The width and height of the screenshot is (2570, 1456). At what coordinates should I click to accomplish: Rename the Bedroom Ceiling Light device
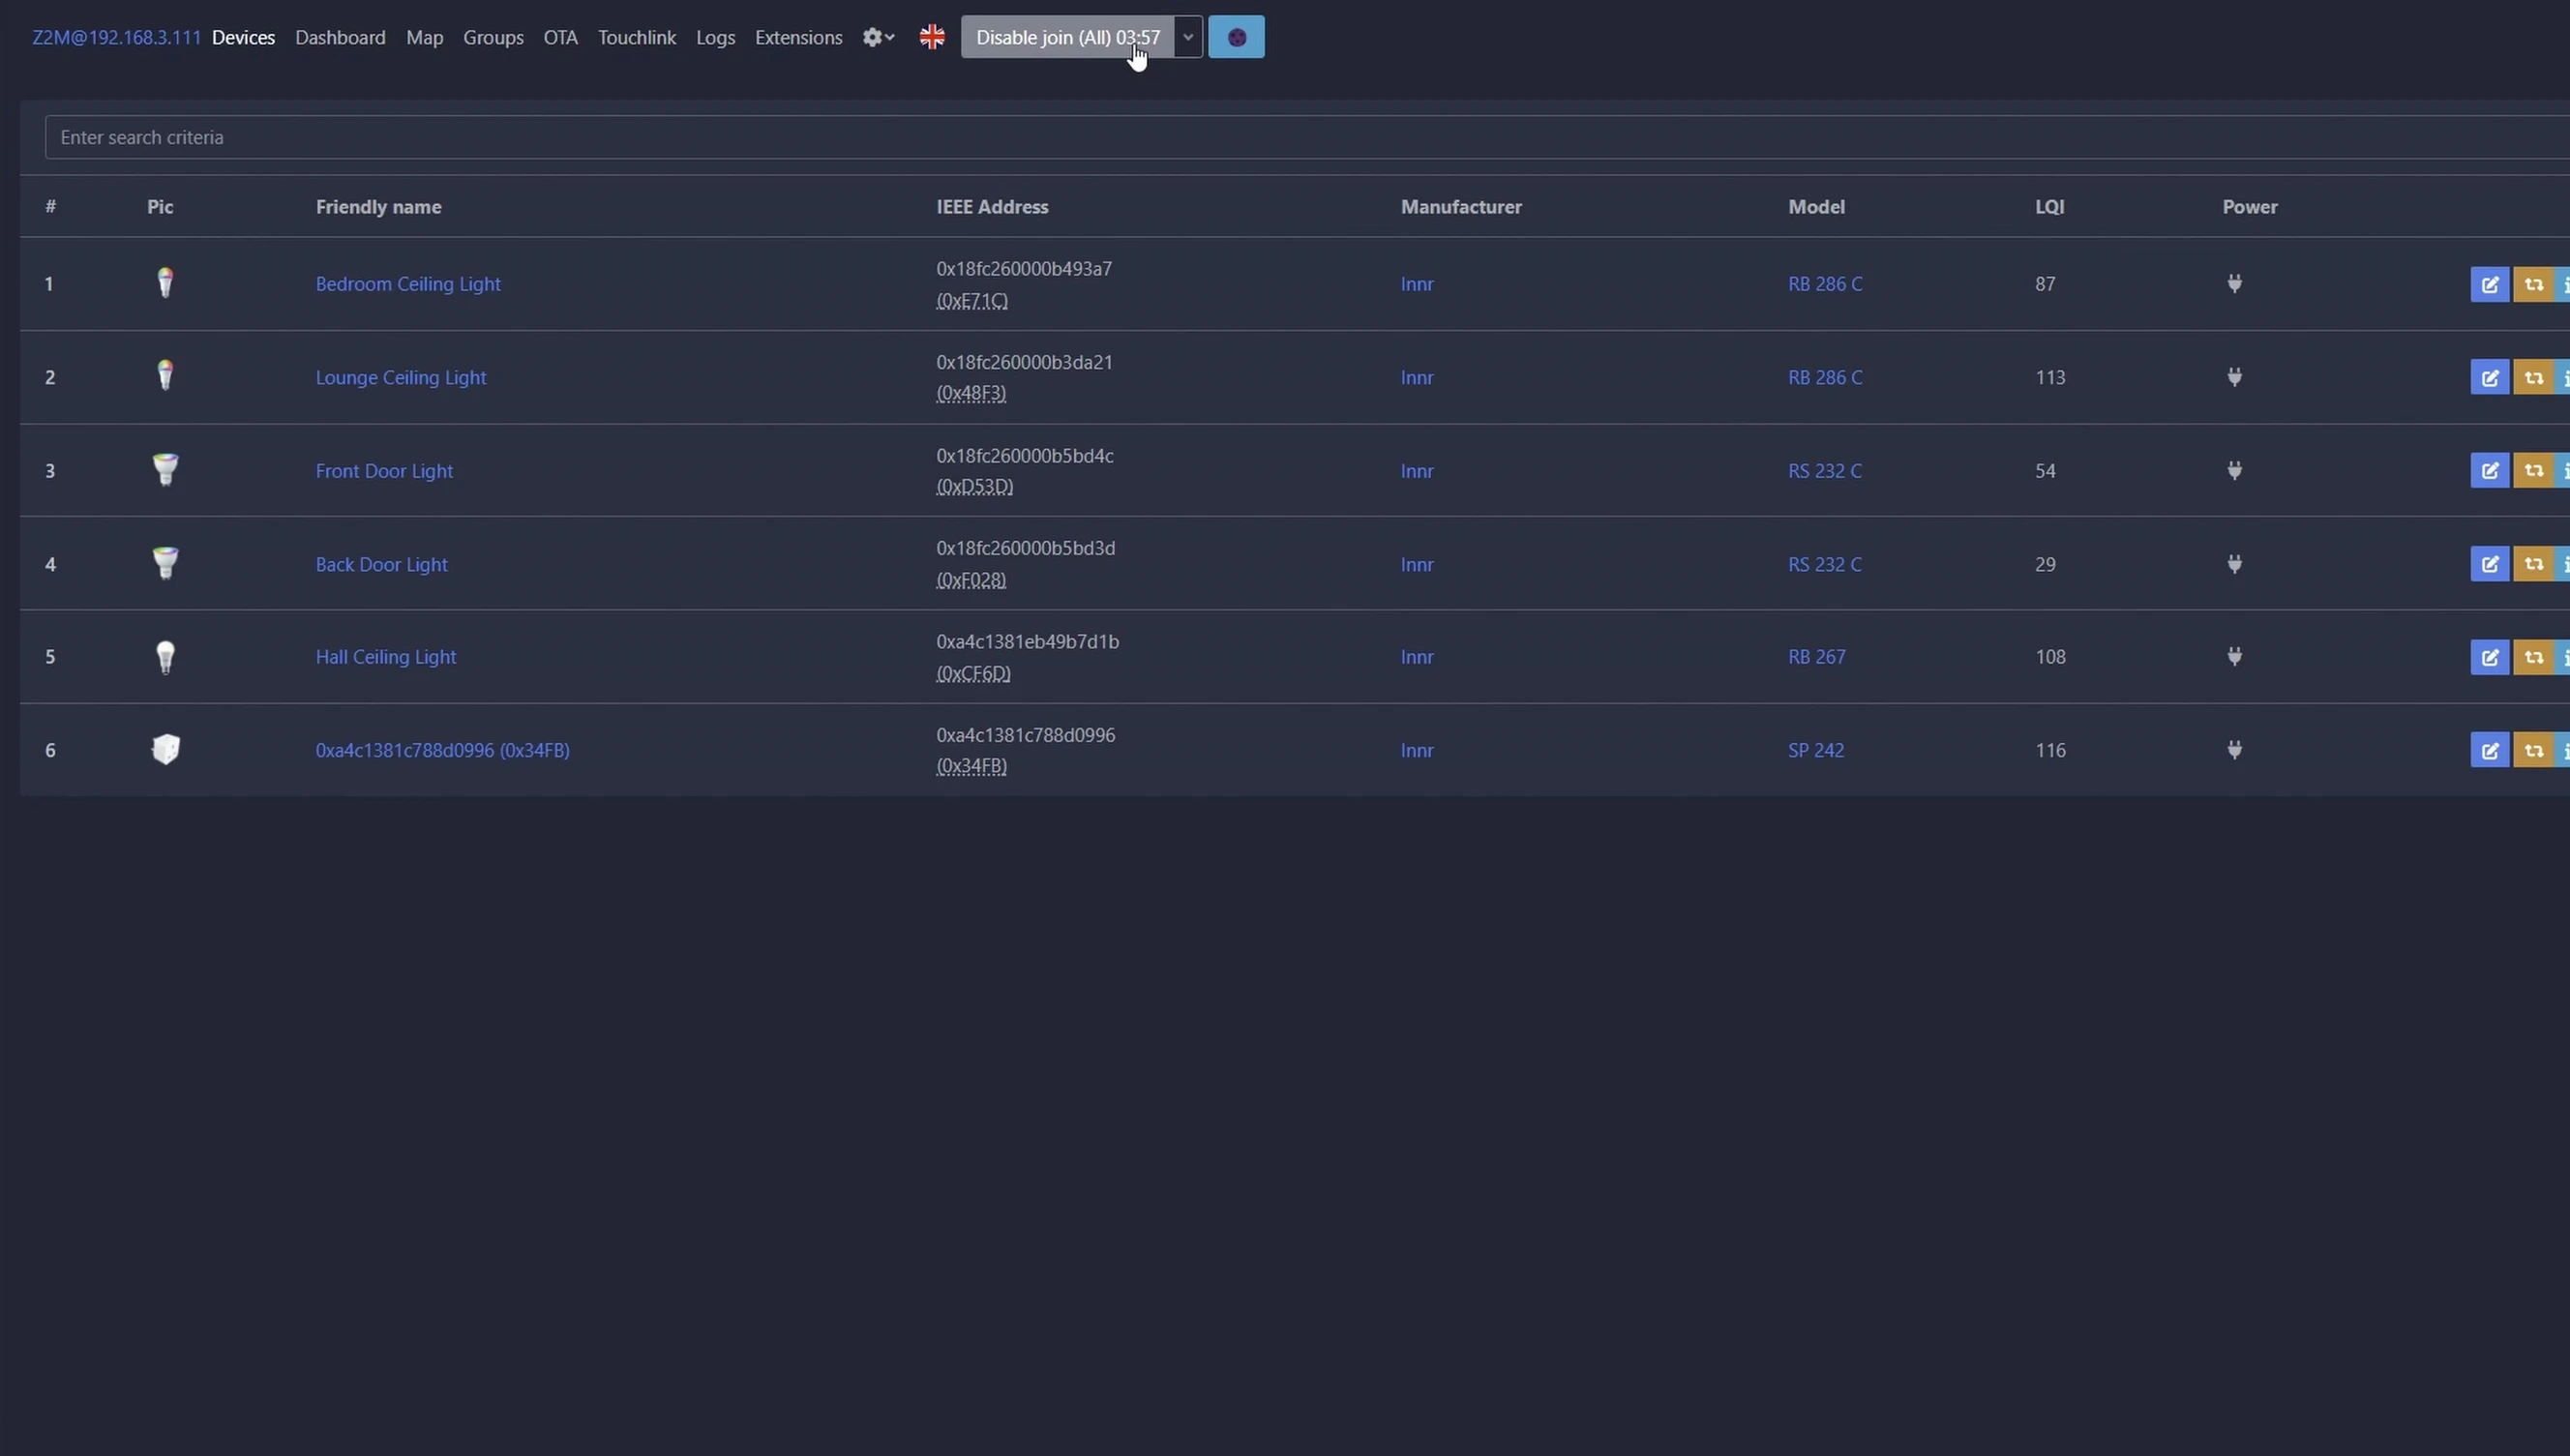[2489, 284]
